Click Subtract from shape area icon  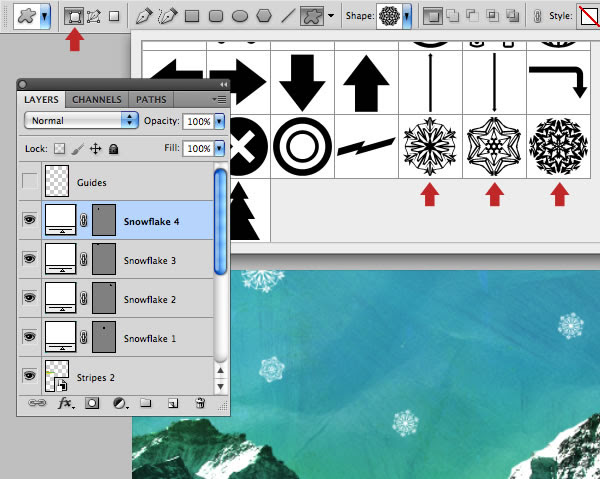[472, 16]
